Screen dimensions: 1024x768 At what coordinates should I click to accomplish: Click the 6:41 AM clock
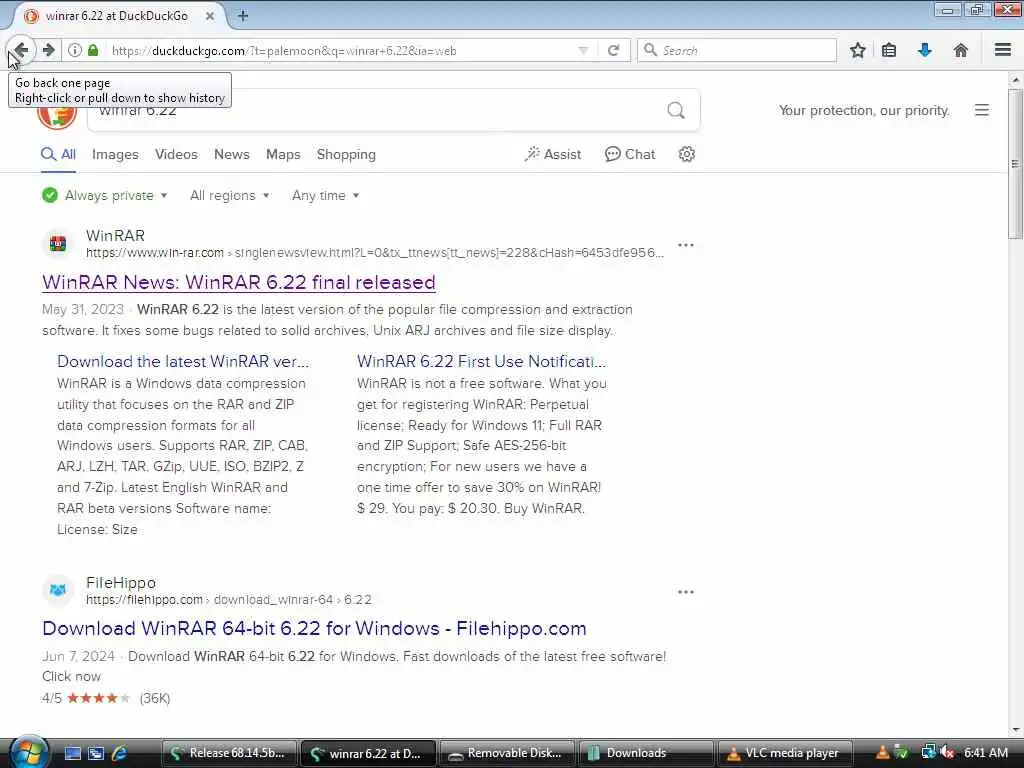coord(986,753)
